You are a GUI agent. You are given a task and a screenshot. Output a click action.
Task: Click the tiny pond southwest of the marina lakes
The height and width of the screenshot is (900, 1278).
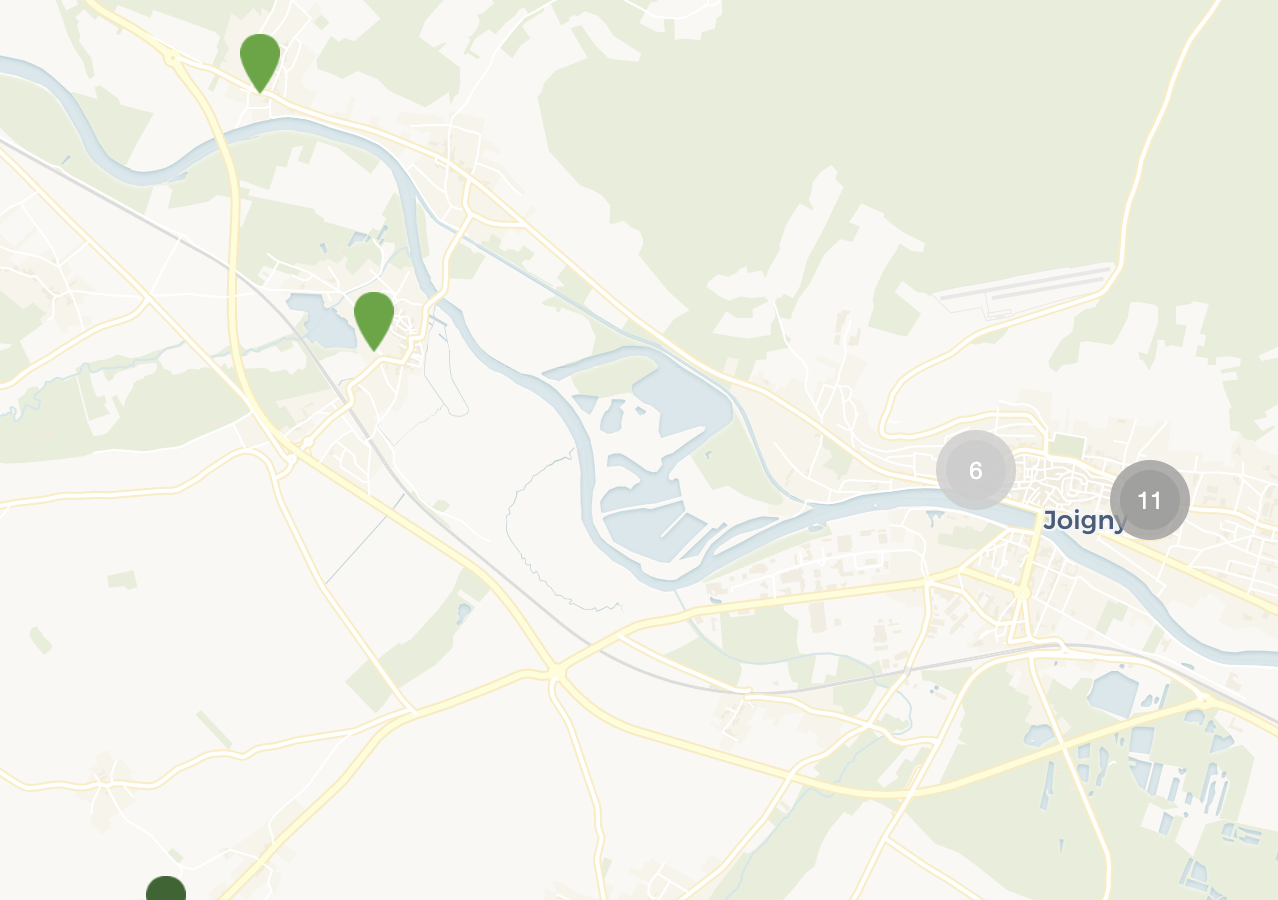462,610
